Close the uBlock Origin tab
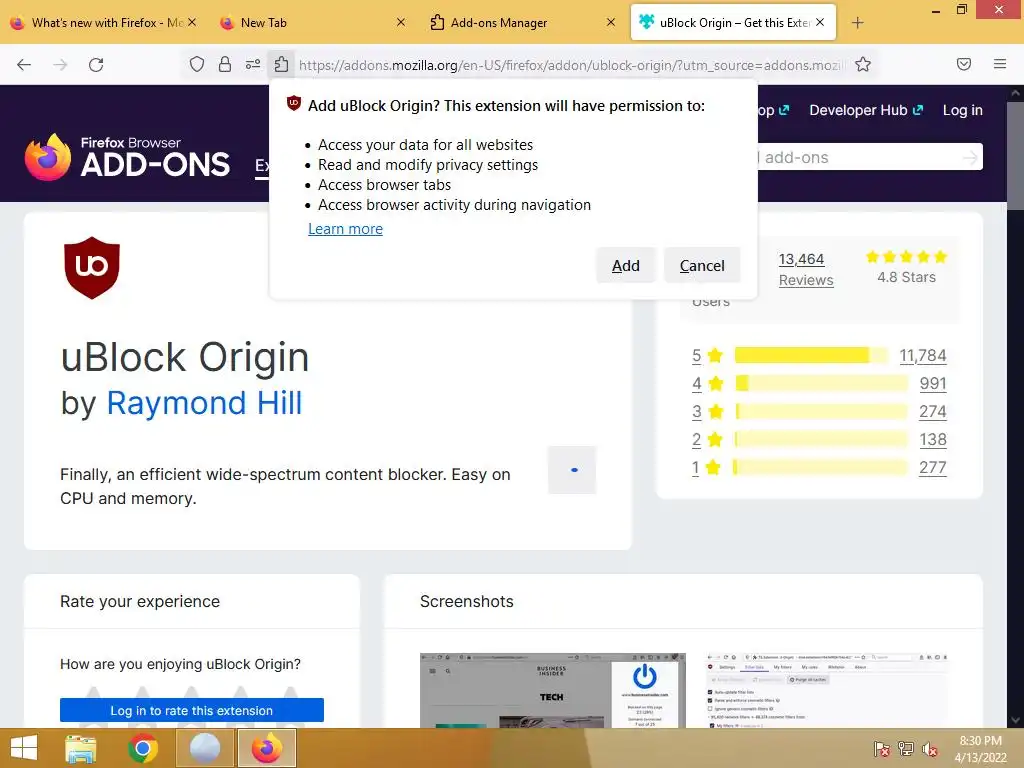Image resolution: width=1024 pixels, height=768 pixels. 820,22
